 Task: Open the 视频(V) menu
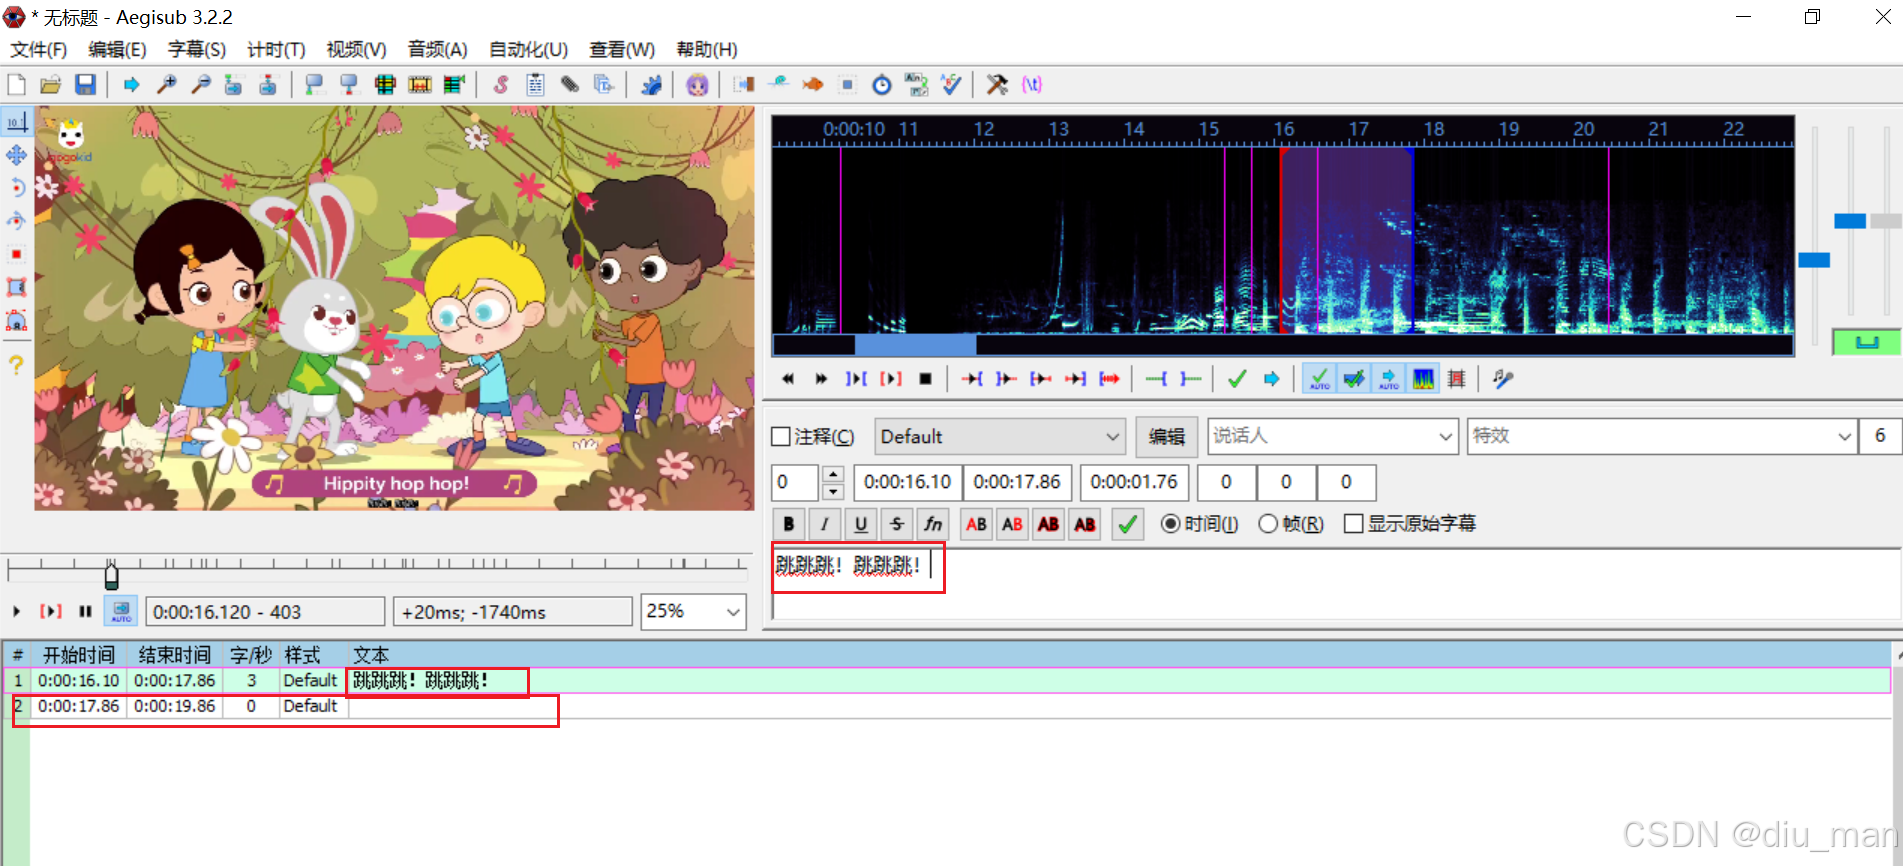[x=356, y=50]
